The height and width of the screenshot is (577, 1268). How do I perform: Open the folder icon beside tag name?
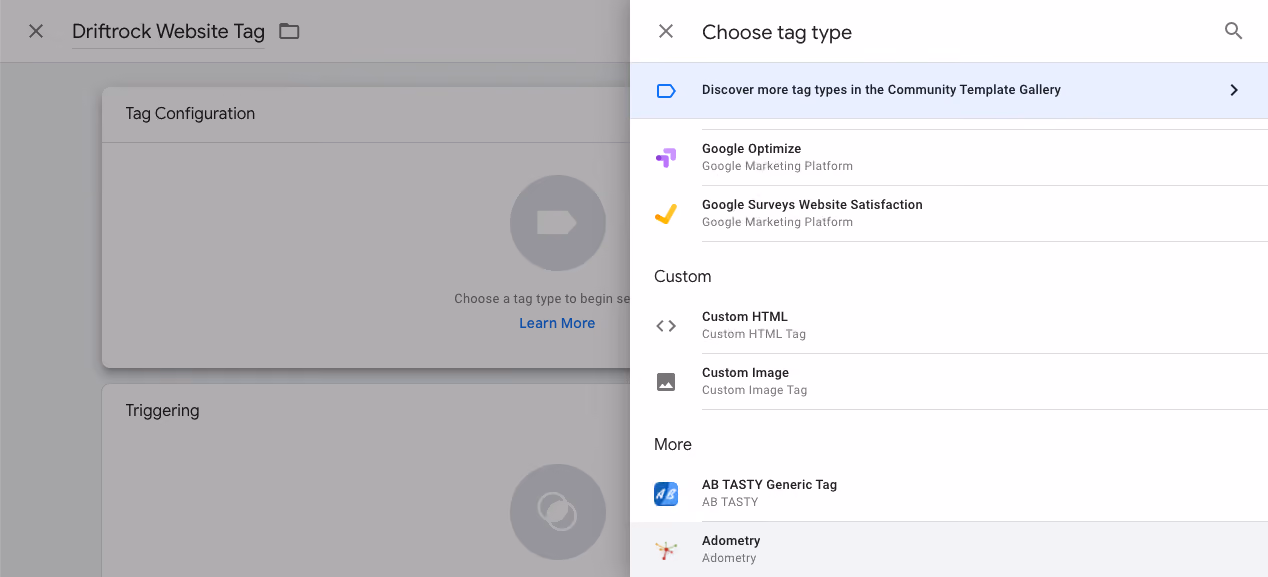click(289, 31)
